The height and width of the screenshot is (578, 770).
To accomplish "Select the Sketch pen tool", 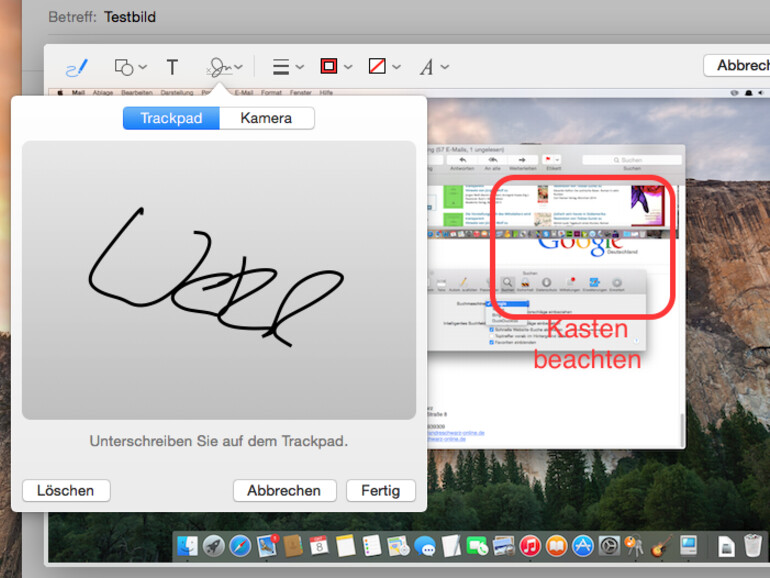I will pos(77,67).
